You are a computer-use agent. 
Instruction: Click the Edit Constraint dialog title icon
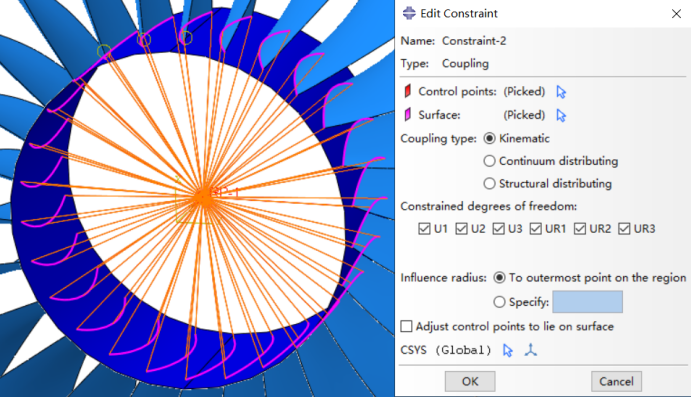click(x=409, y=13)
